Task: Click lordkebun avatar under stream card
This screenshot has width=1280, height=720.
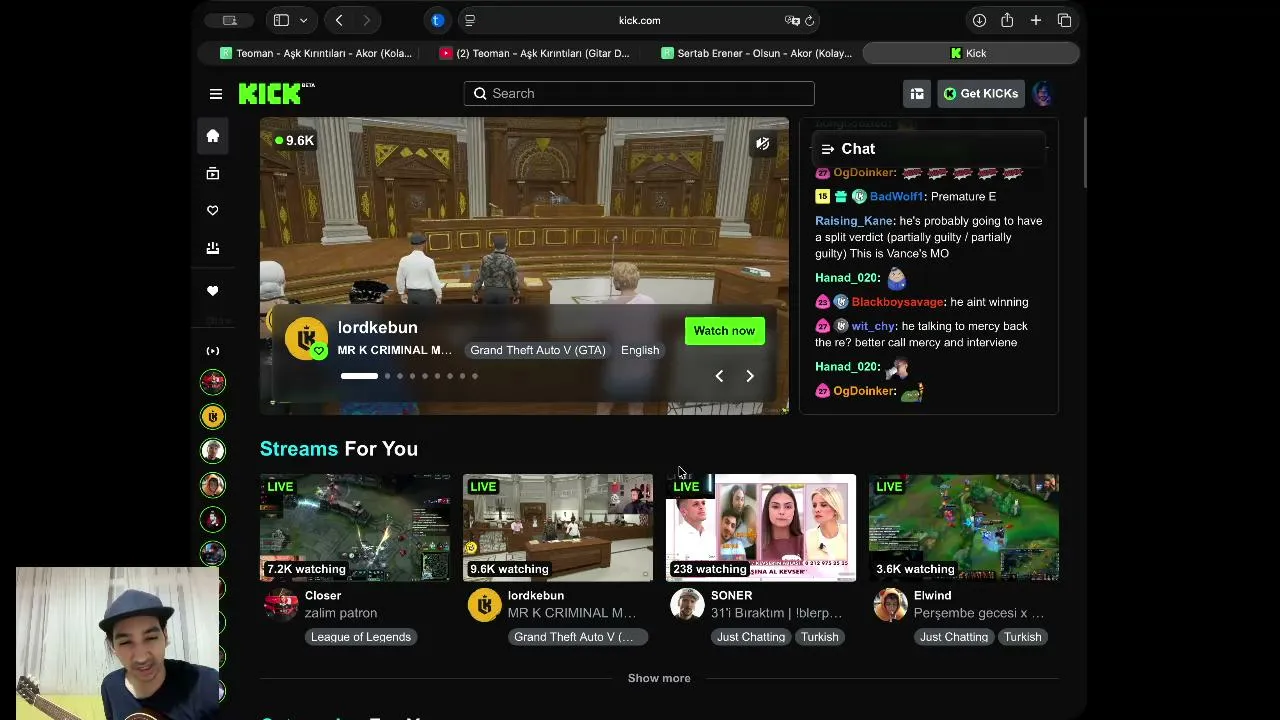Action: [484, 604]
